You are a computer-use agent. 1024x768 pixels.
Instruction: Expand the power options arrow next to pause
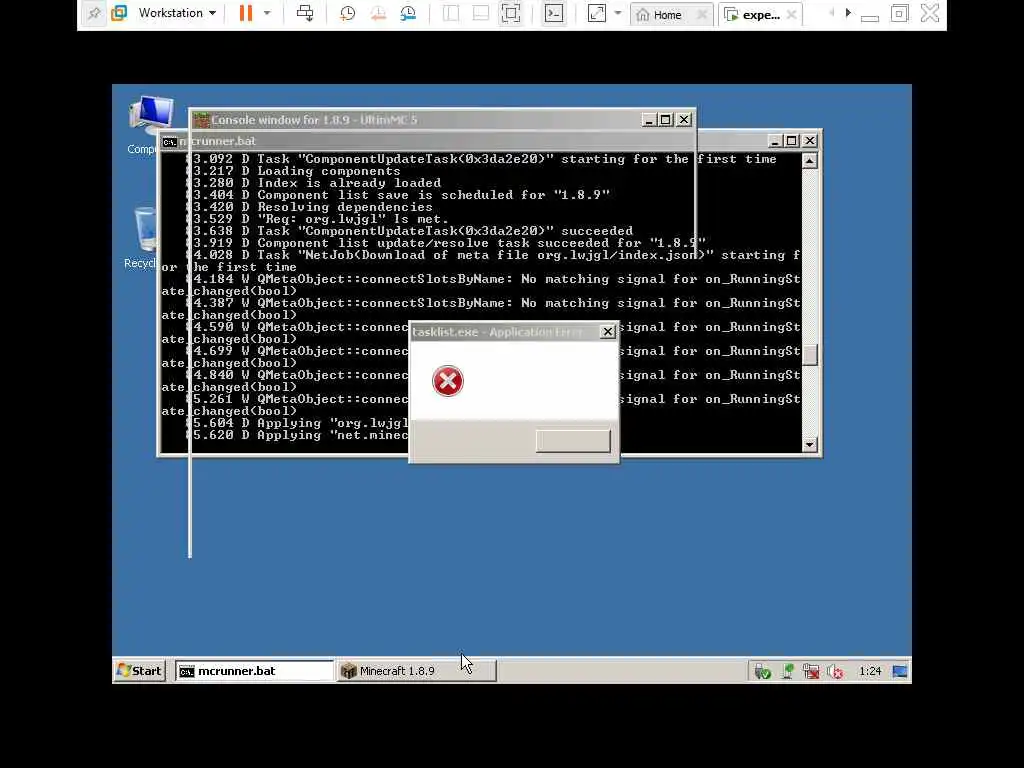pos(266,14)
